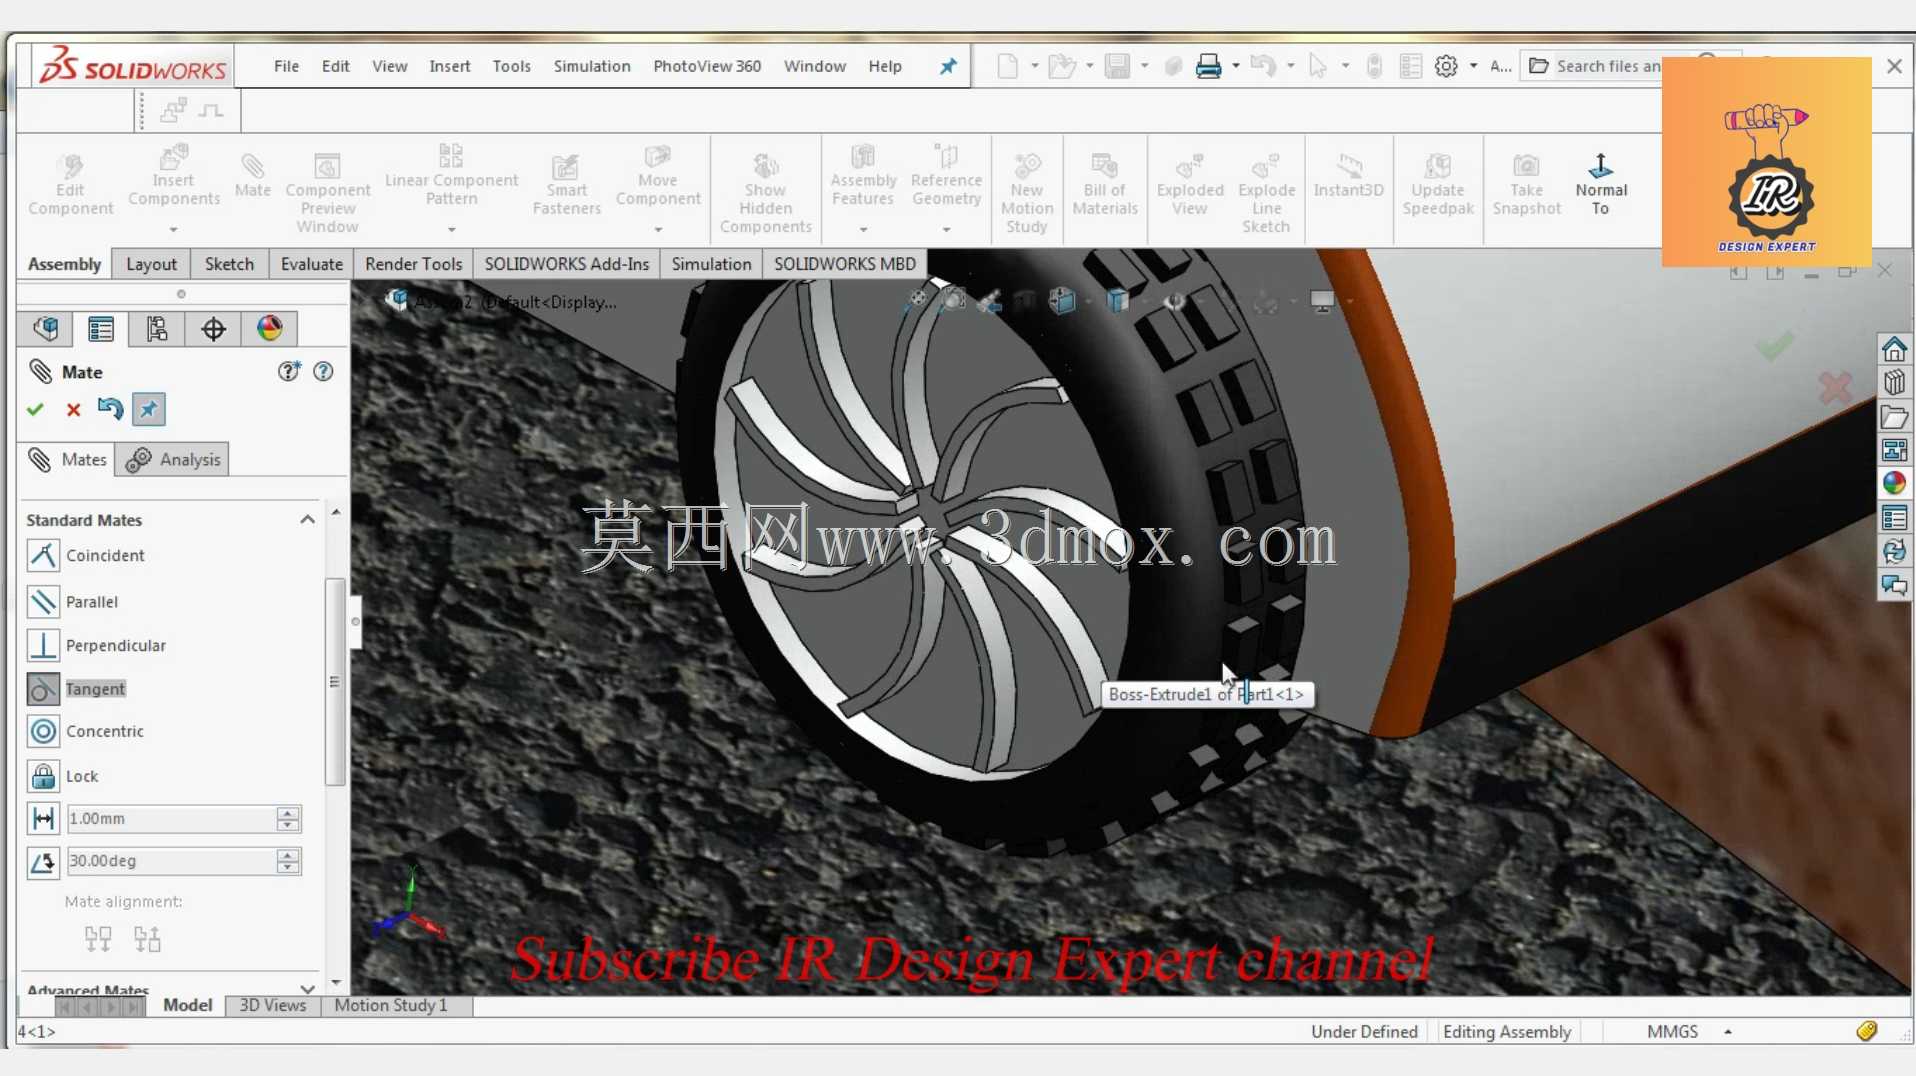Image resolution: width=1916 pixels, height=1076 pixels.
Task: Open the Reference Geometry dropdown arrow
Action: (x=946, y=229)
